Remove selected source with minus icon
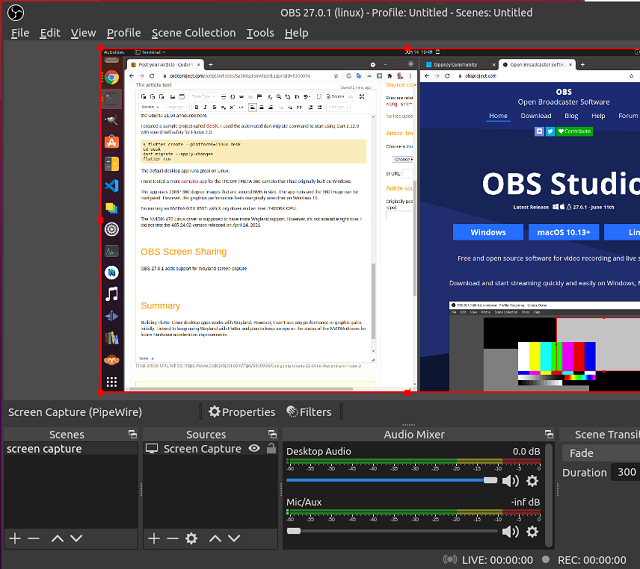Viewport: 640px width, 569px height. click(x=173, y=538)
